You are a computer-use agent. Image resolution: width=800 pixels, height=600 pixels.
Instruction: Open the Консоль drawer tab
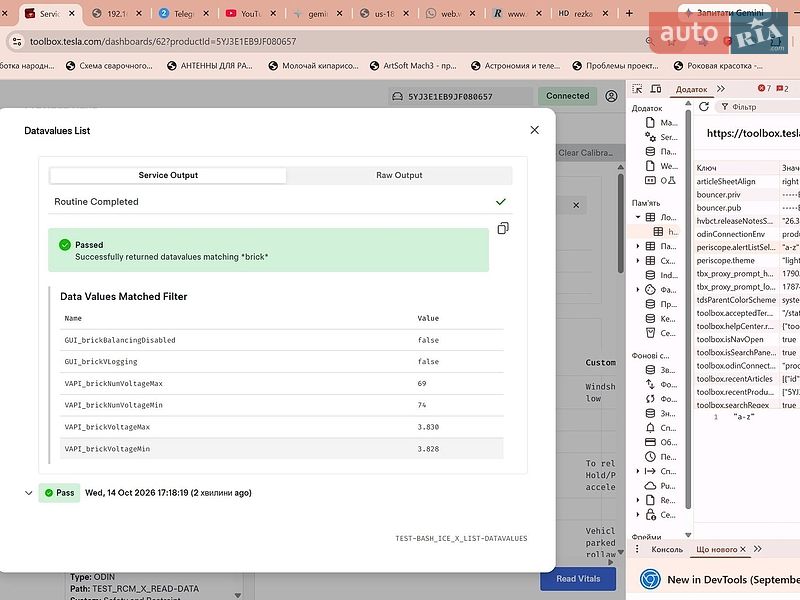[x=667, y=549]
